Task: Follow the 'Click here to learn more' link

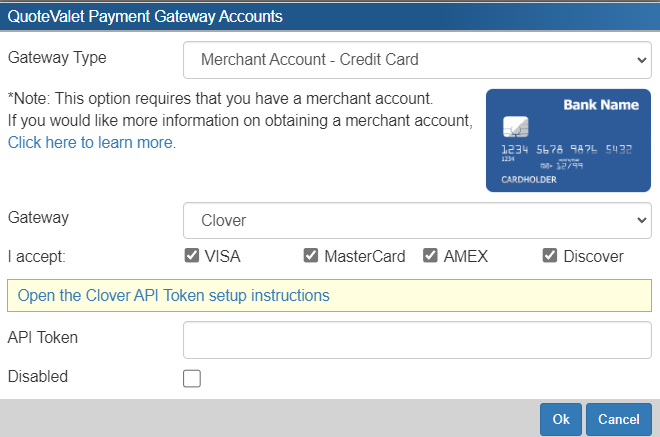Action: point(92,142)
